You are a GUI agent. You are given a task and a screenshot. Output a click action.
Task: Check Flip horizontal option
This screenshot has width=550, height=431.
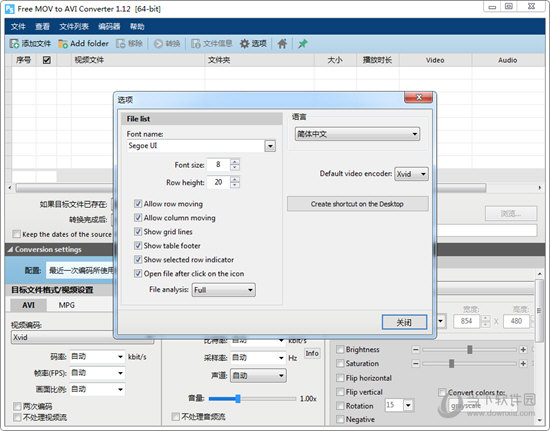(x=340, y=378)
